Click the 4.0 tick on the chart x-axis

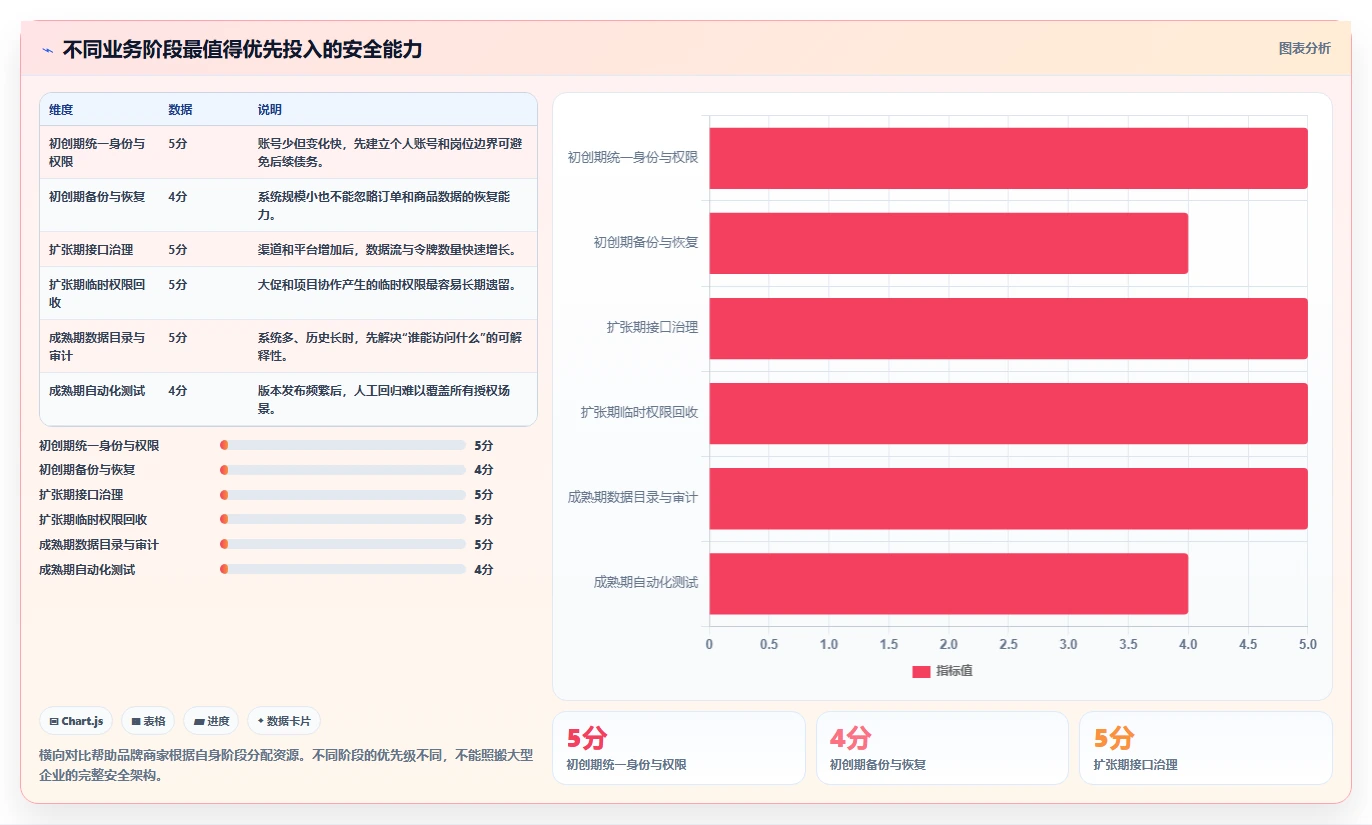1188,645
